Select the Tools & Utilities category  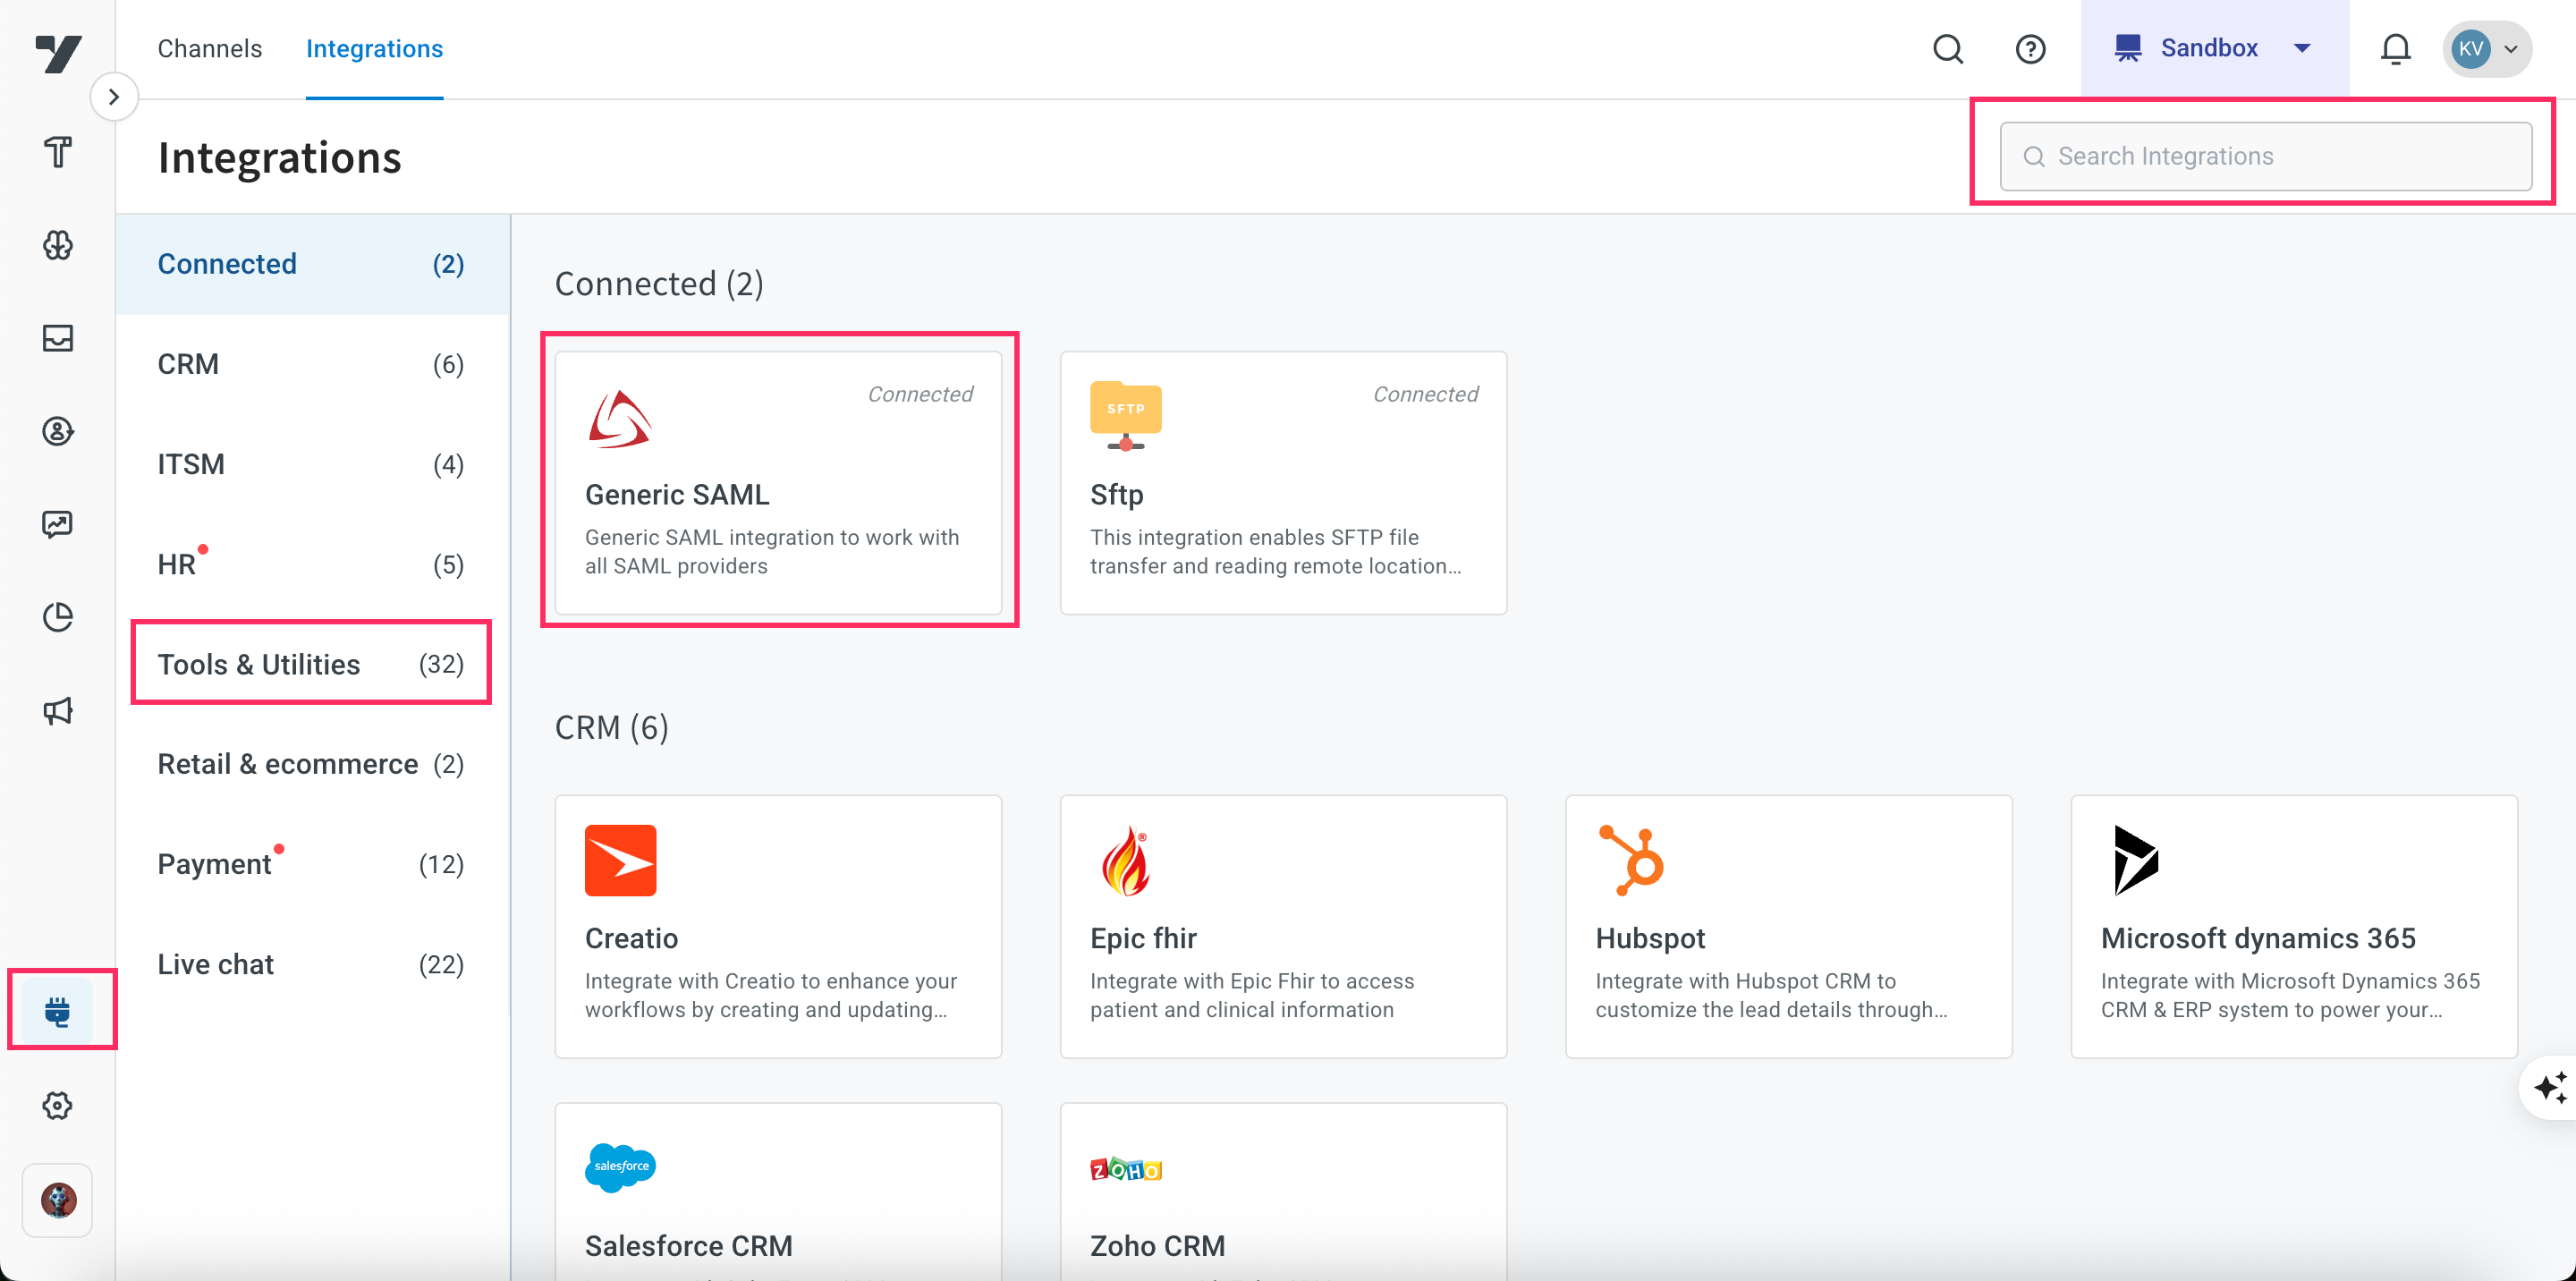[312, 664]
